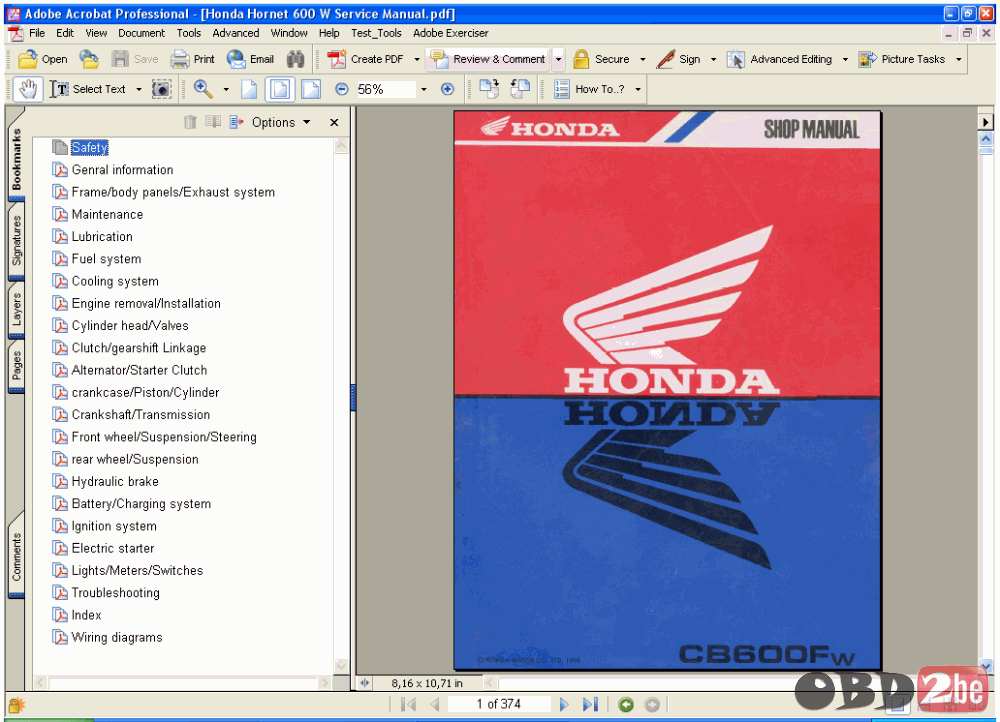Expand the Picture Tasks dropdown

pyautogui.click(x=959, y=59)
